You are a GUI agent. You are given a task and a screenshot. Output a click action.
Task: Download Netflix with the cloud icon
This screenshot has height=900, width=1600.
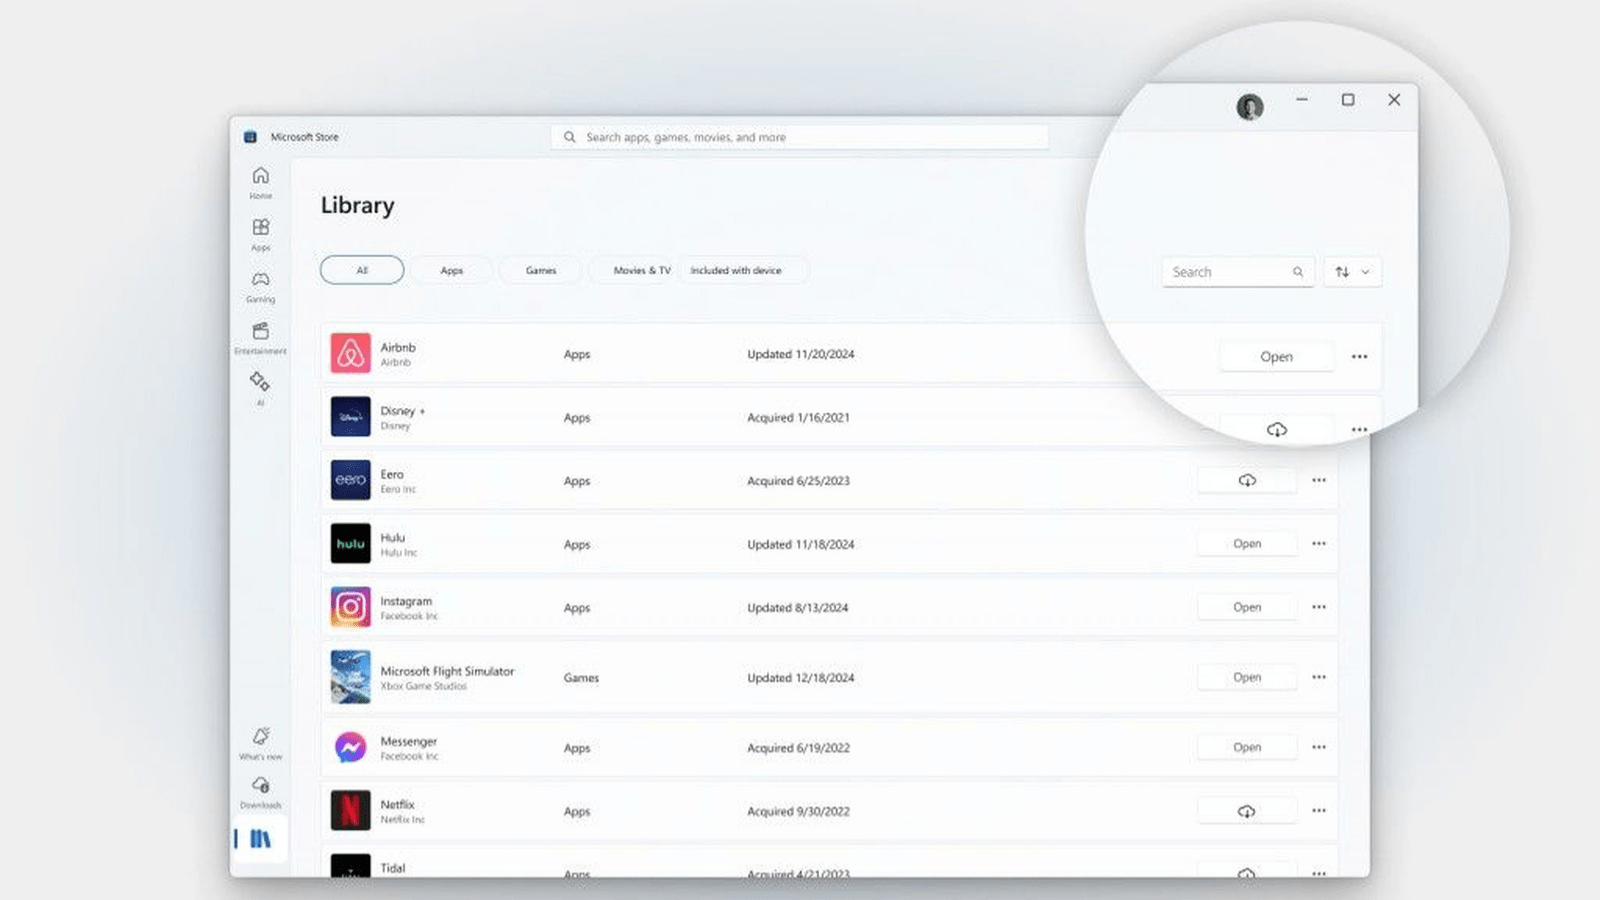click(1247, 811)
